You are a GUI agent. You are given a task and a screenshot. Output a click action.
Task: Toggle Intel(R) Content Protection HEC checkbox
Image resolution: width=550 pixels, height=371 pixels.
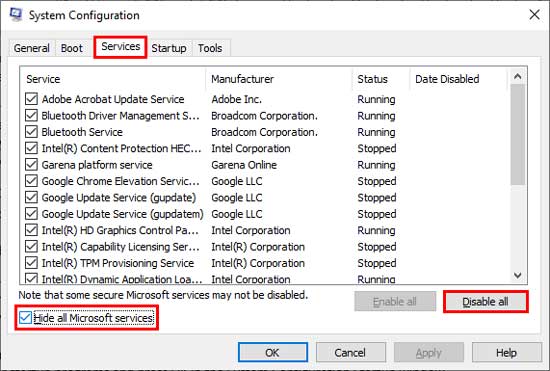click(x=32, y=148)
